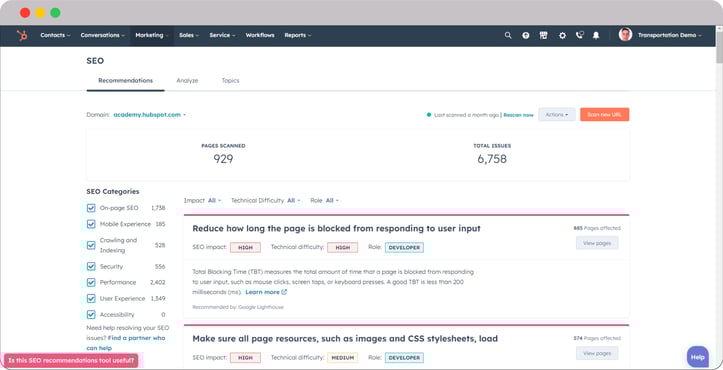
Task: Click the Last scanned a month ago status
Action: click(467, 115)
